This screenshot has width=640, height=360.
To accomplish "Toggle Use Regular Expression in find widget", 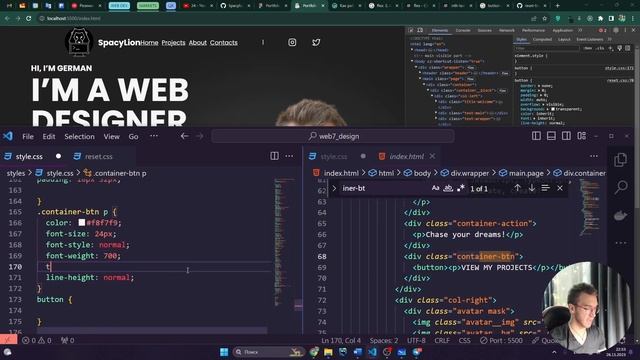I will 461,188.
